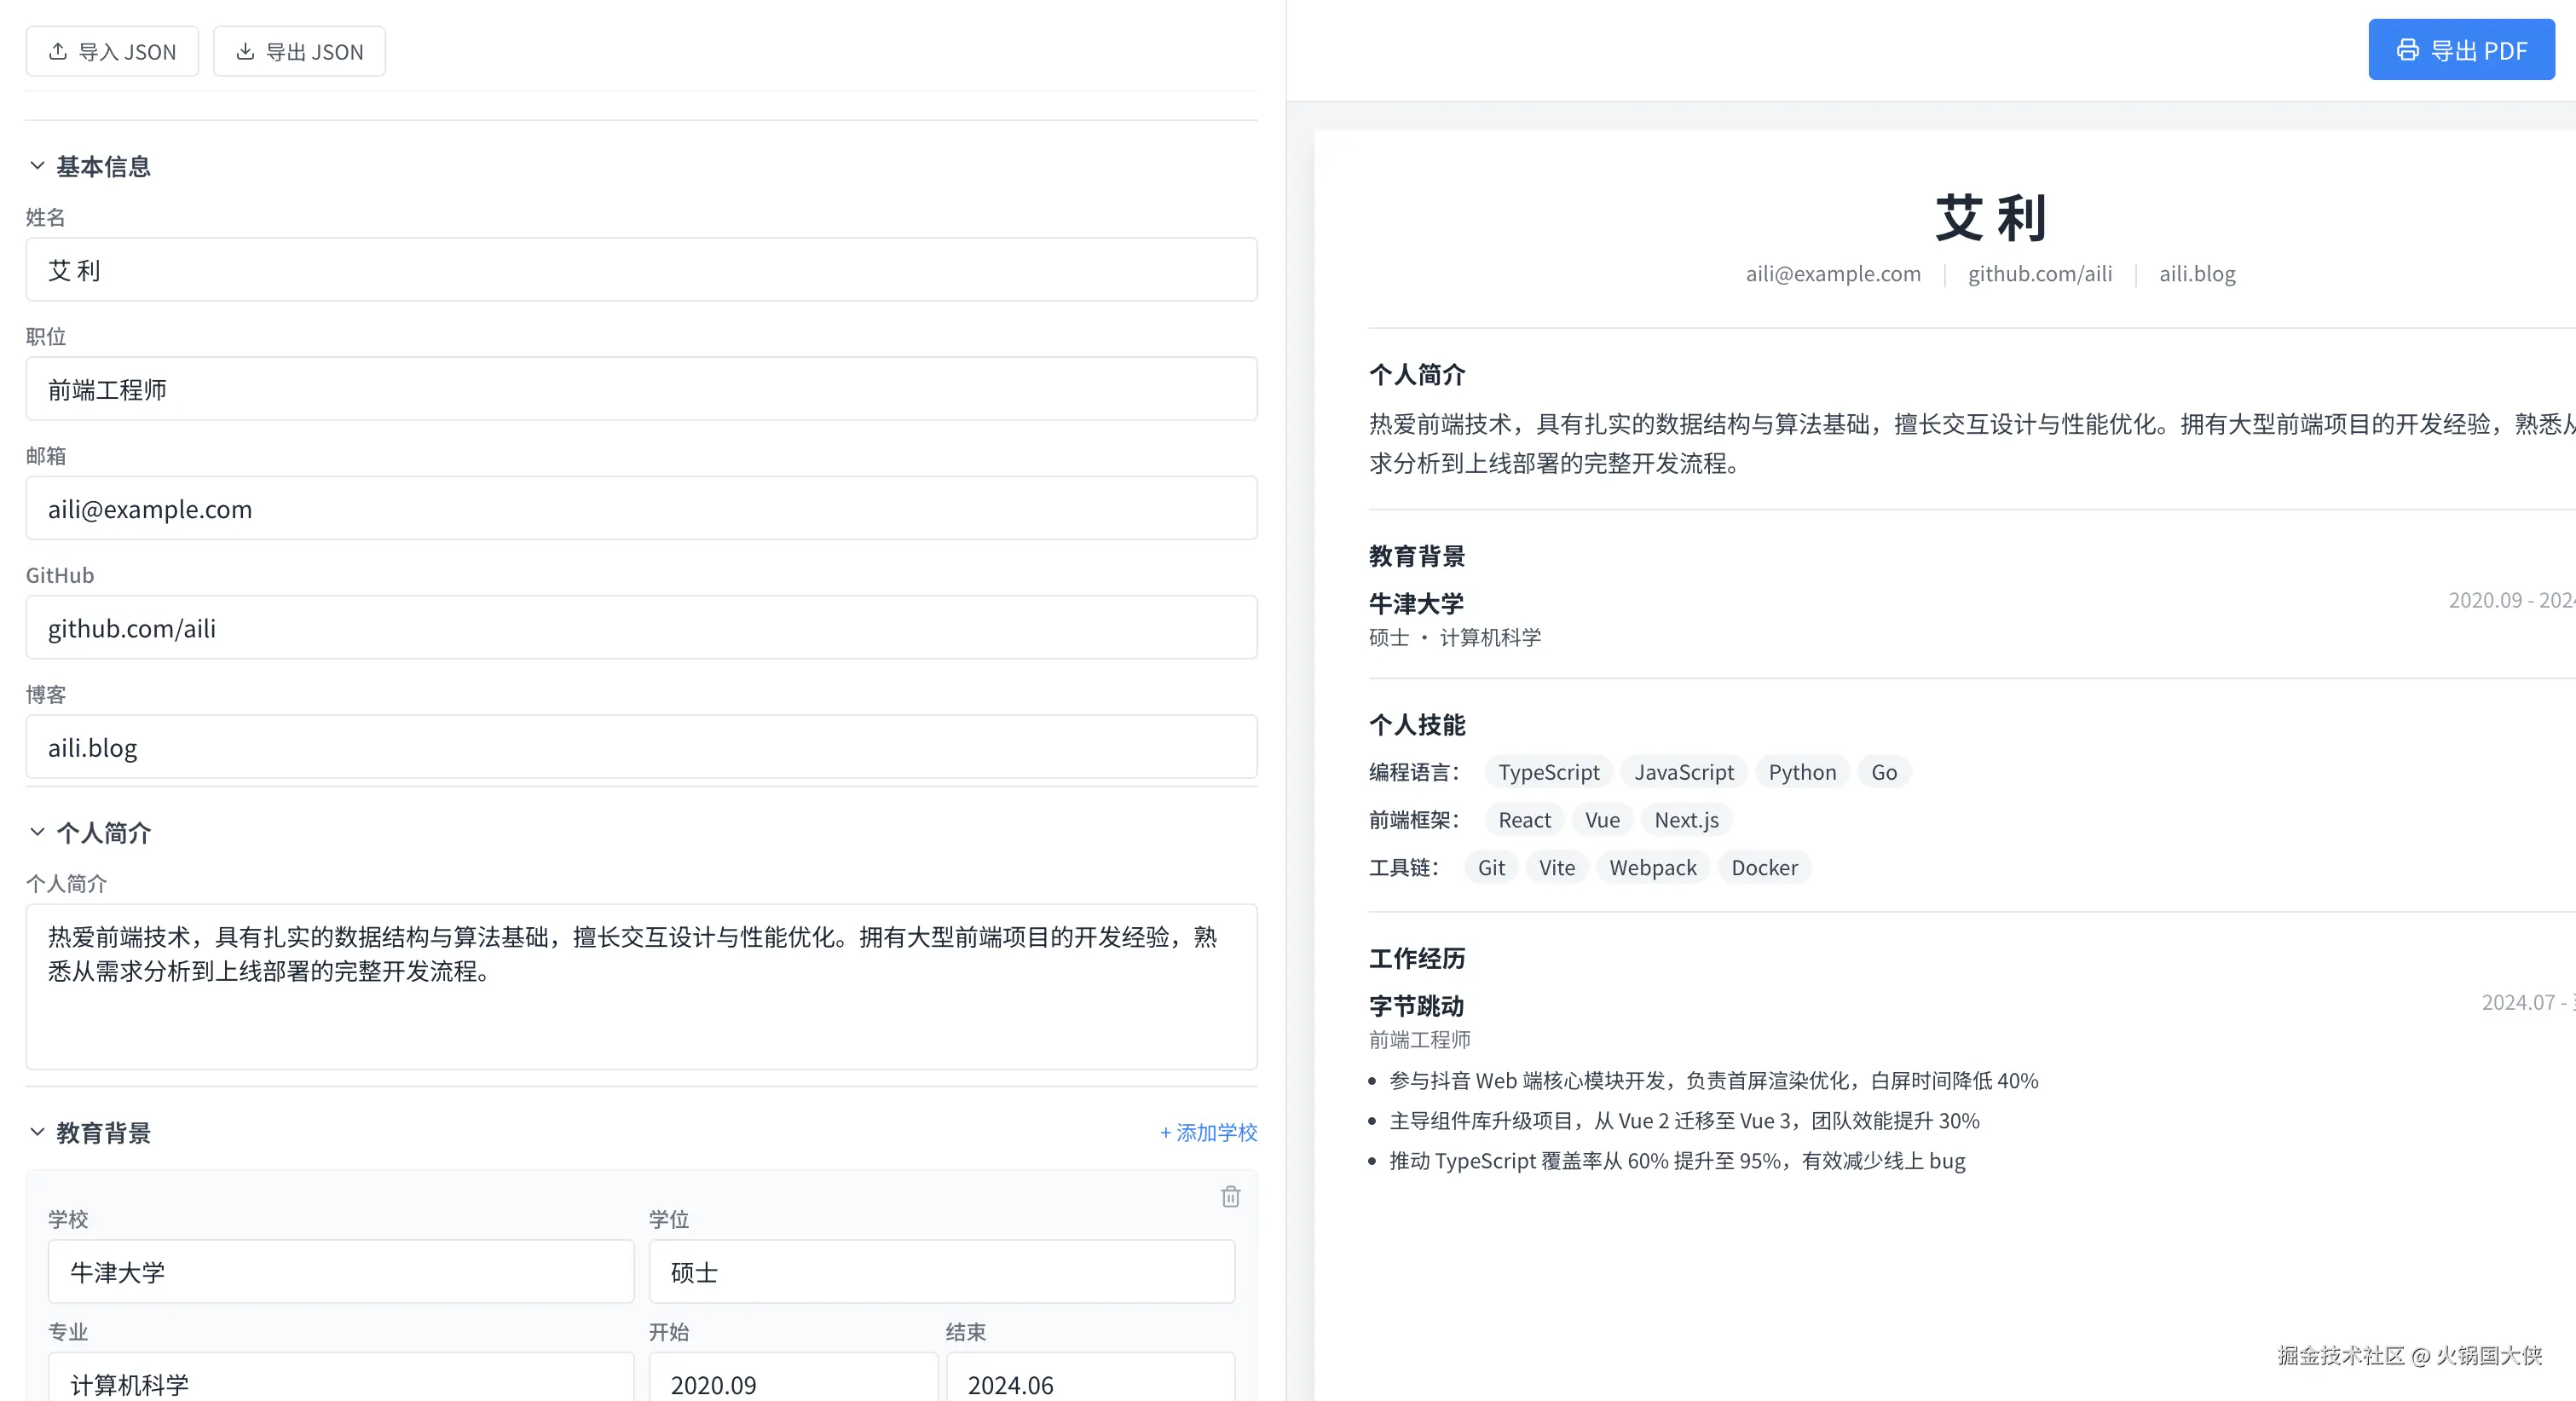
Task: Collapse the 基本信息 section chevron
Action: pos(37,165)
